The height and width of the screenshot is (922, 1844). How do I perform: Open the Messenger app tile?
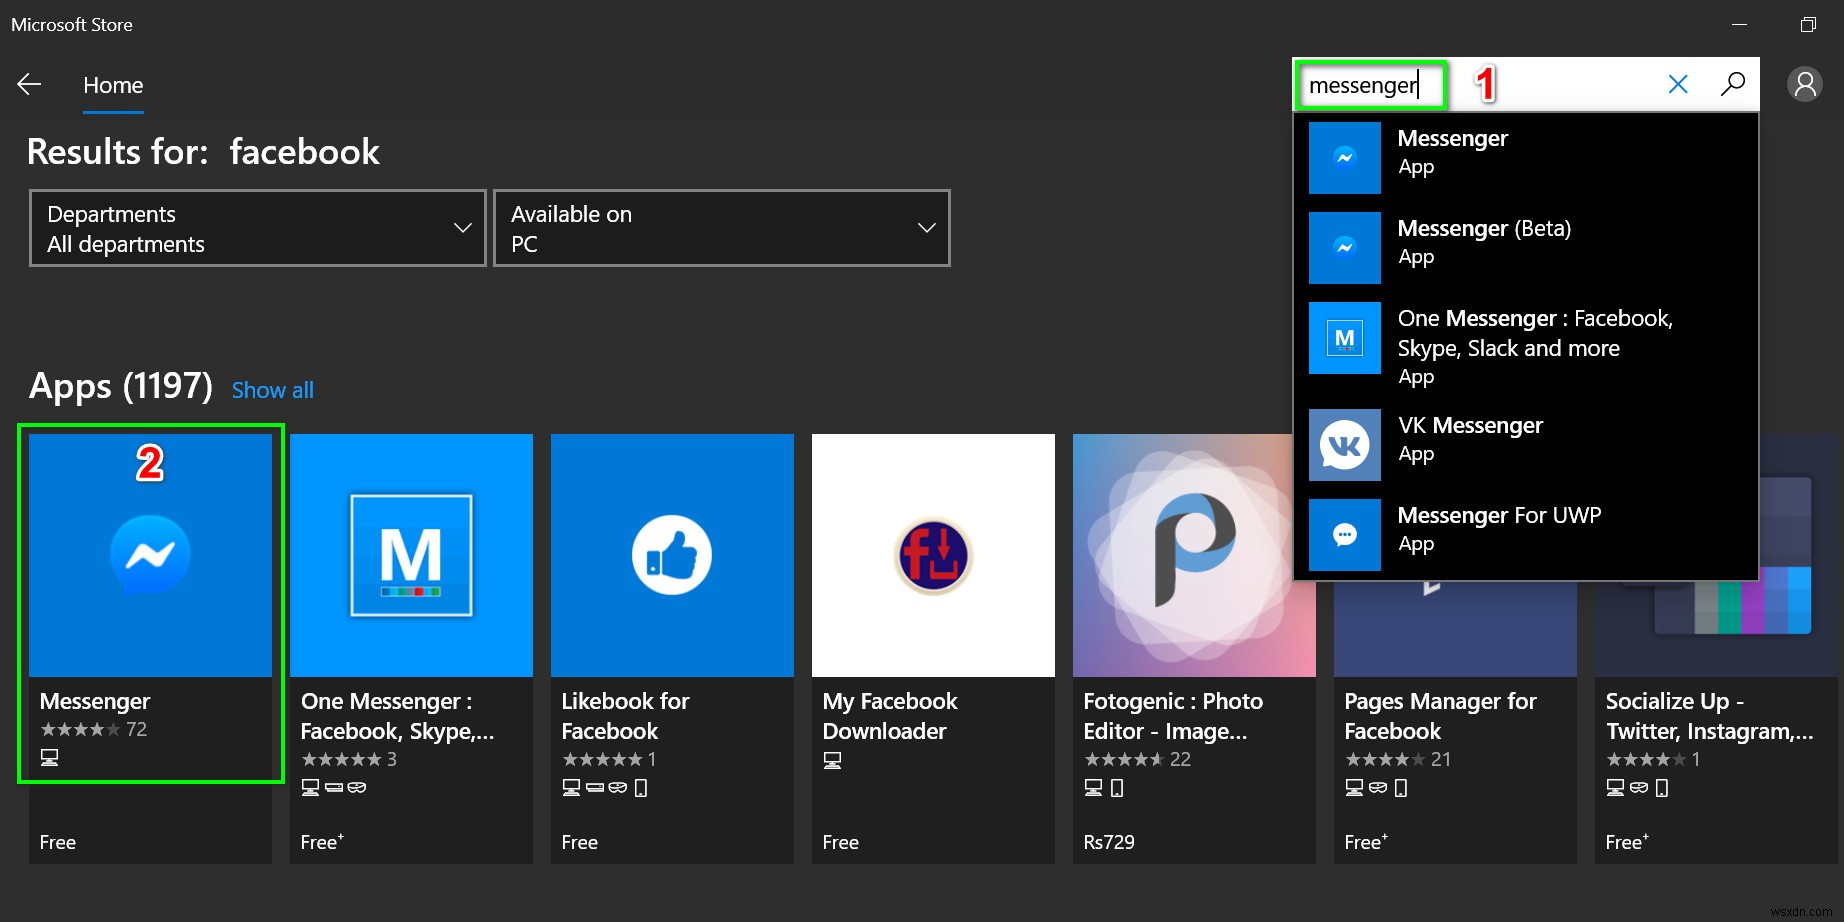point(150,555)
